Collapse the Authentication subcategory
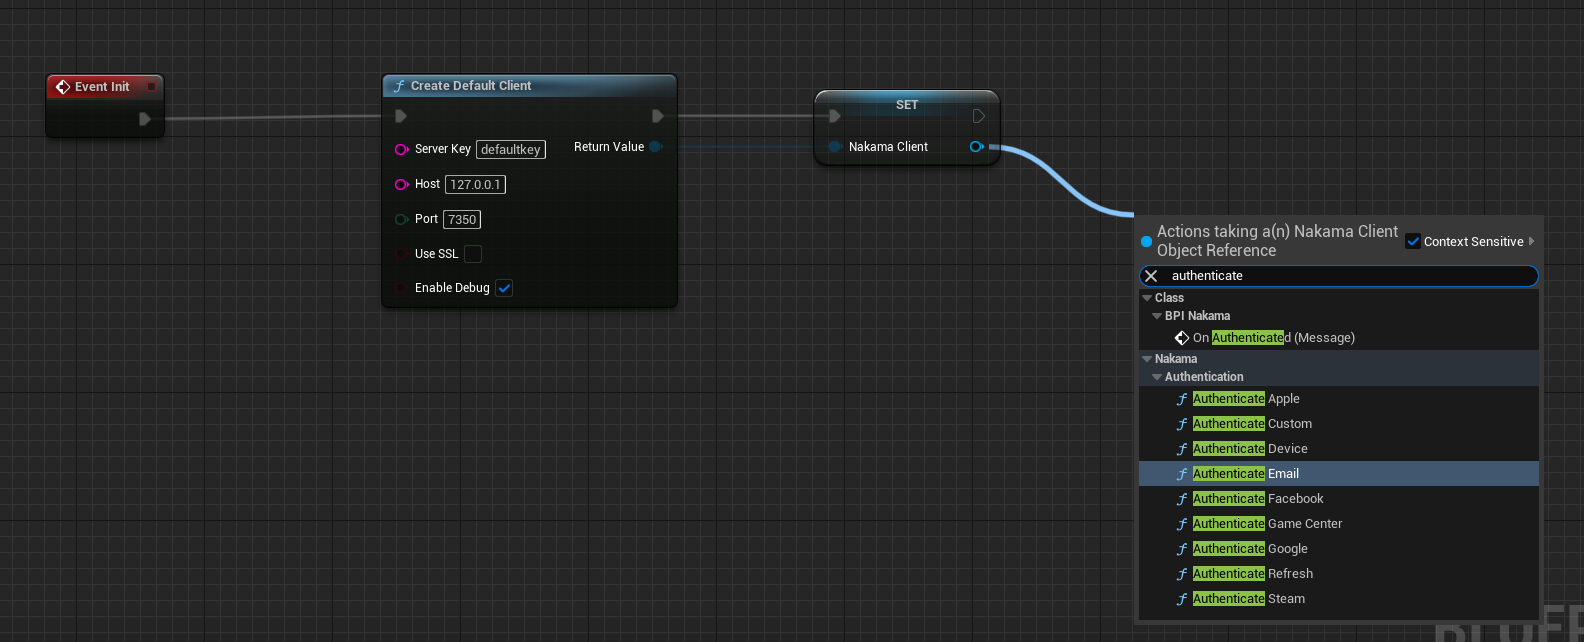The image size is (1584, 642). pos(1157,377)
